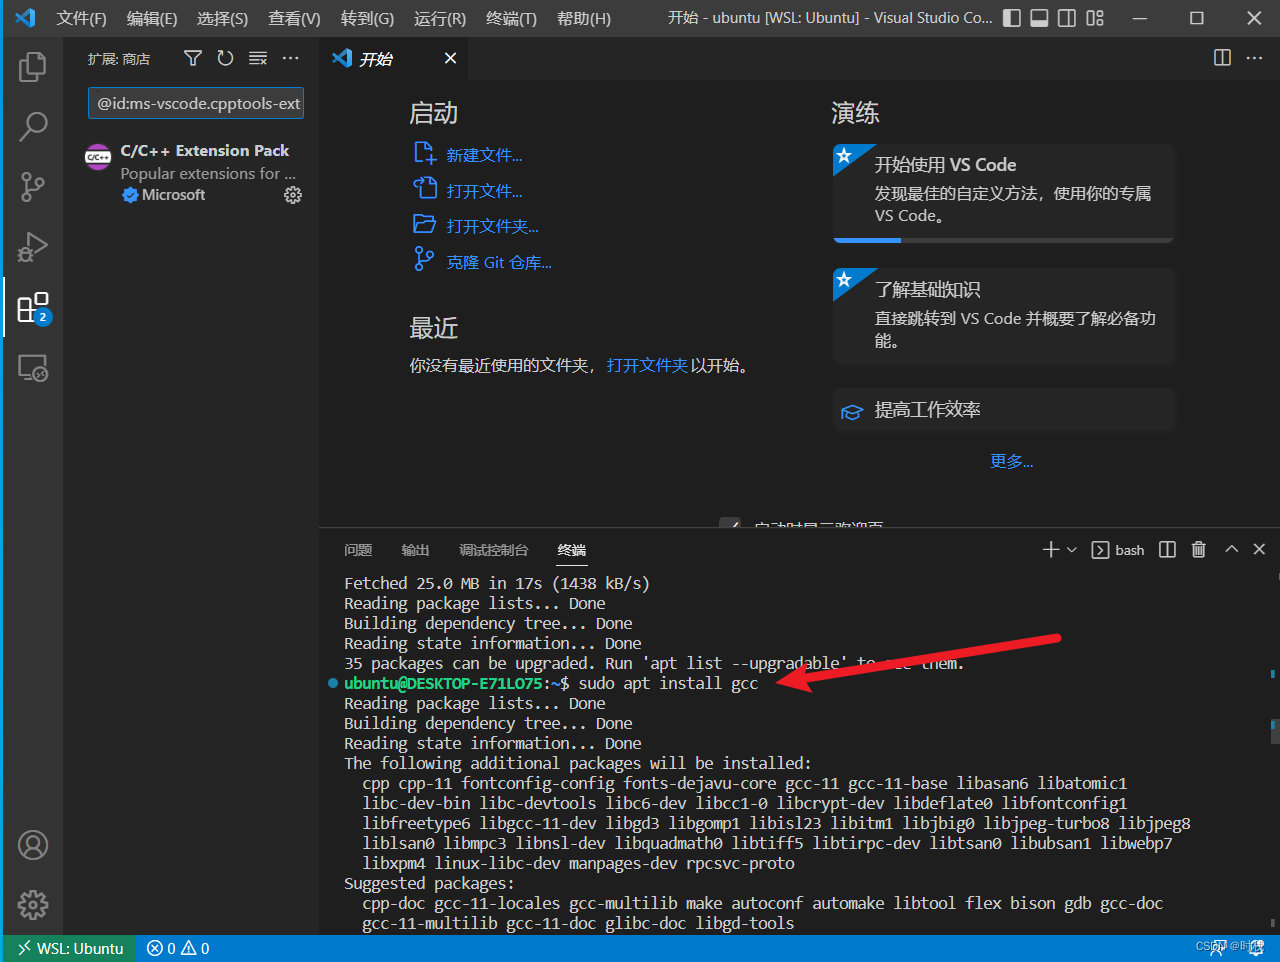
Task: Click 打开文件夹 link in 最近 section
Action: (x=647, y=366)
